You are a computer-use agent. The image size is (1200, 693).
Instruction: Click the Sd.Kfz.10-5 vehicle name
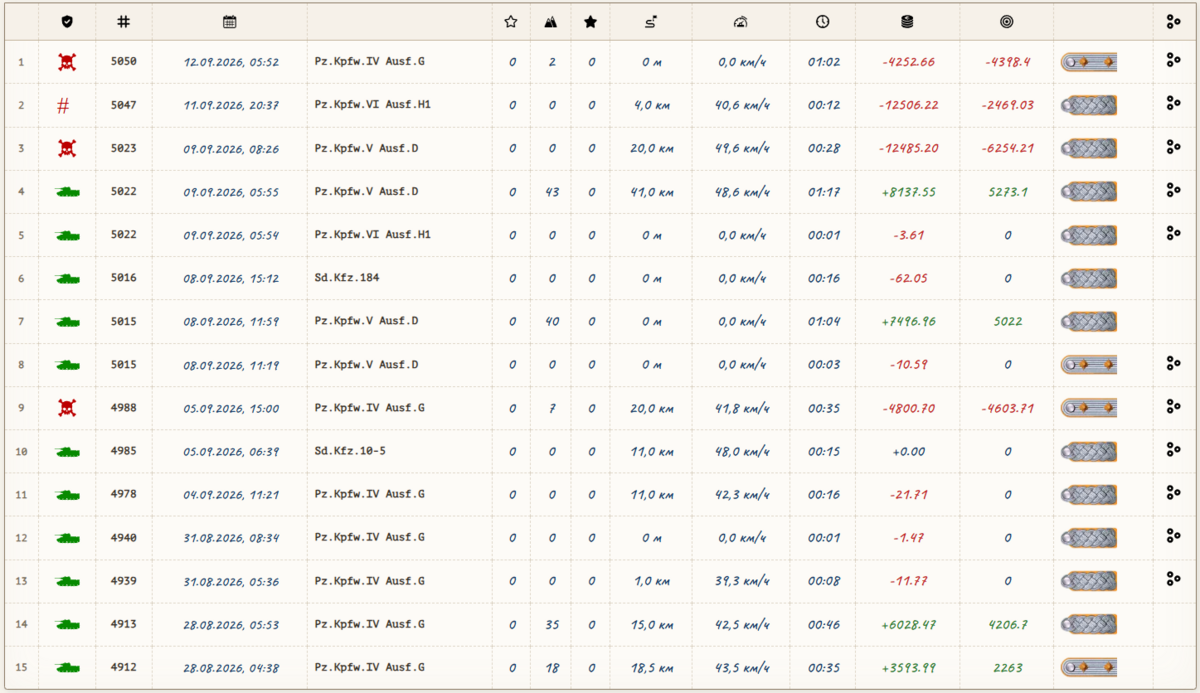click(350, 451)
